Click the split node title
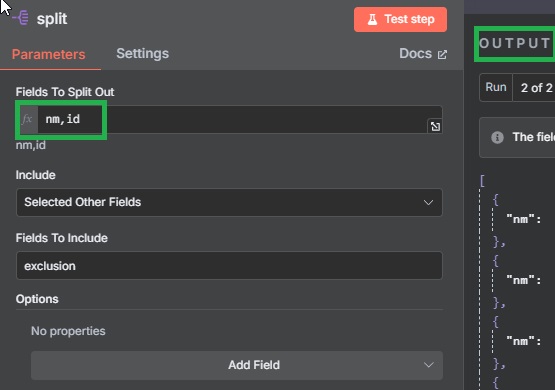 pos(52,19)
